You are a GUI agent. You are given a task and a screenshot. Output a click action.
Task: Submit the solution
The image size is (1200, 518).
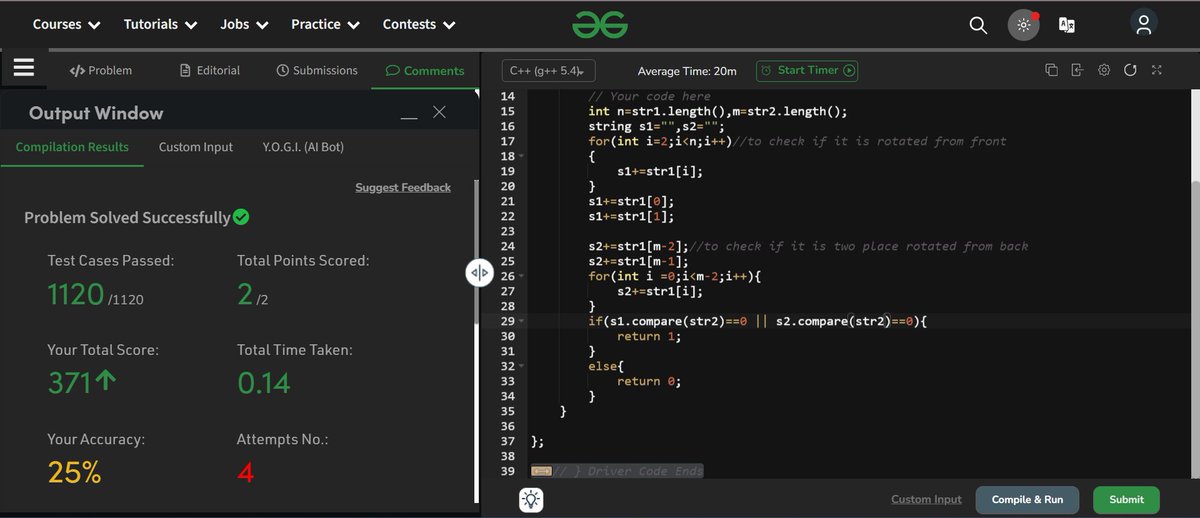pyautogui.click(x=1126, y=500)
